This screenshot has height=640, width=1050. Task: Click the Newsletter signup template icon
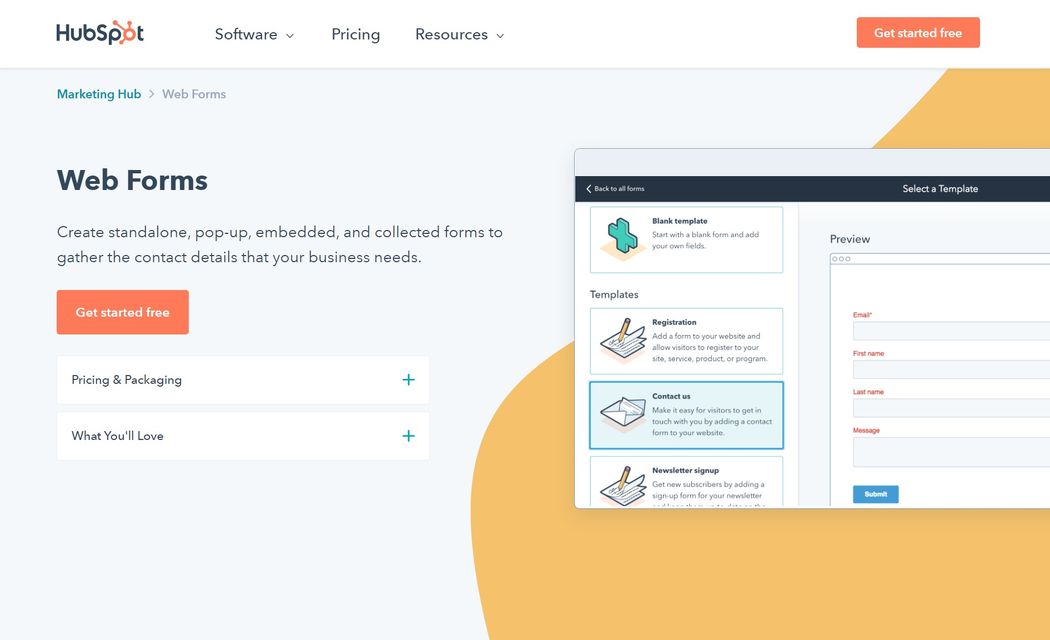(x=621, y=484)
